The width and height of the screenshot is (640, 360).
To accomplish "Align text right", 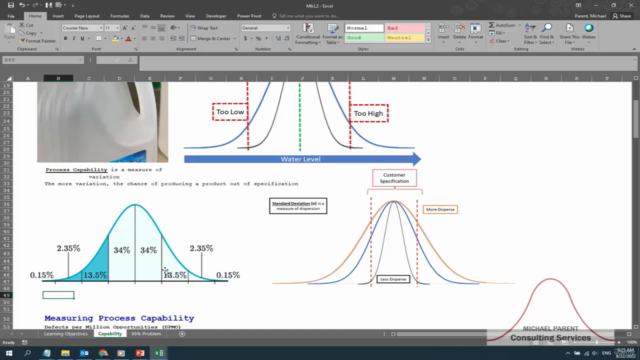I will click(x=162, y=38).
